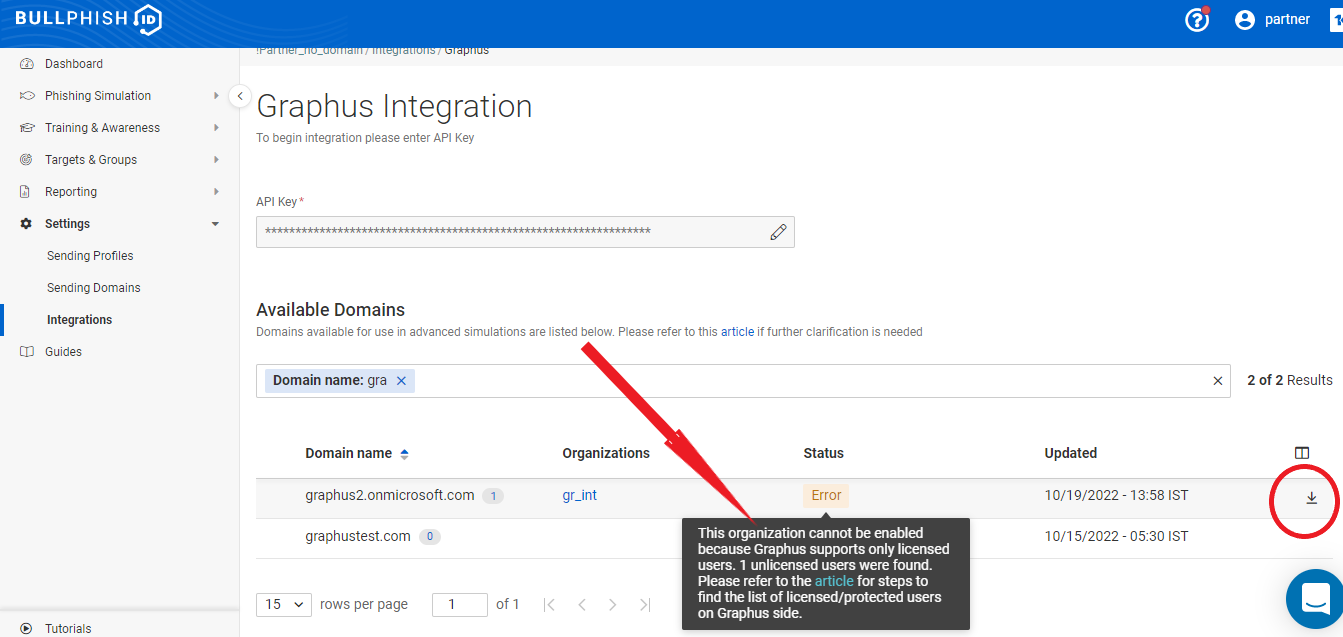The width and height of the screenshot is (1343, 637).
Task: Click the BullPhish ID logo
Action: click(88, 19)
